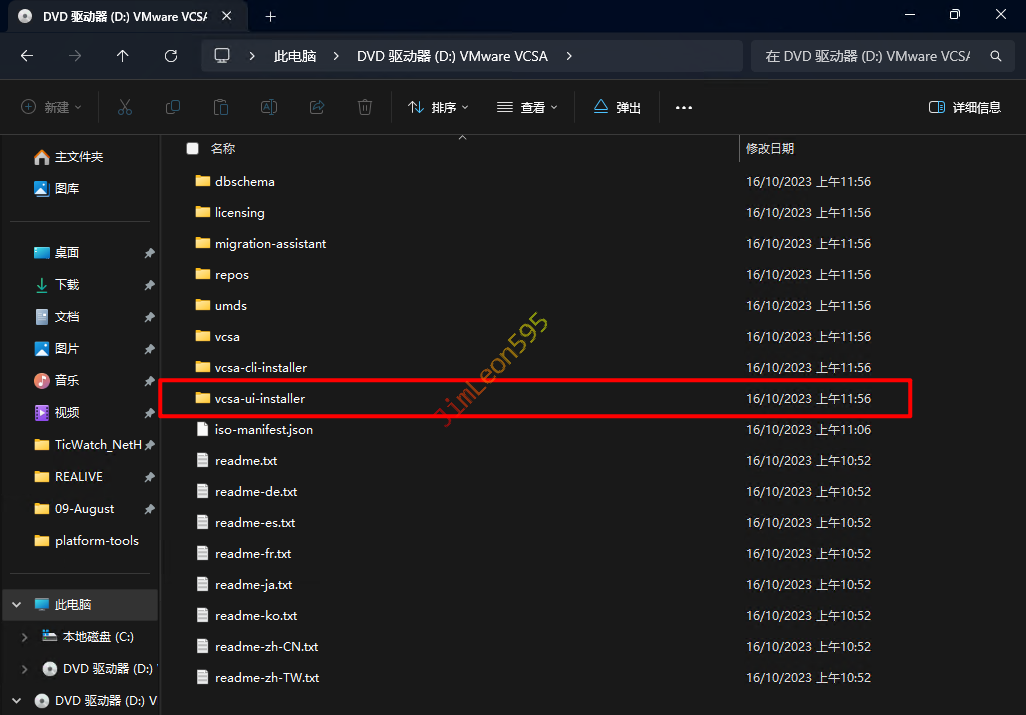1026x715 pixels.
Task: Click the search box for DVD drive
Action: (868, 56)
